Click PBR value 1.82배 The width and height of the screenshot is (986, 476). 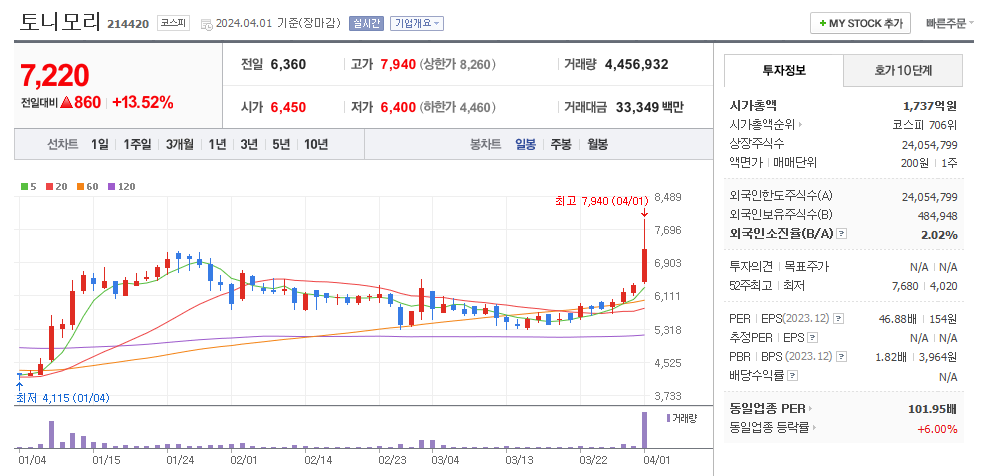point(890,357)
